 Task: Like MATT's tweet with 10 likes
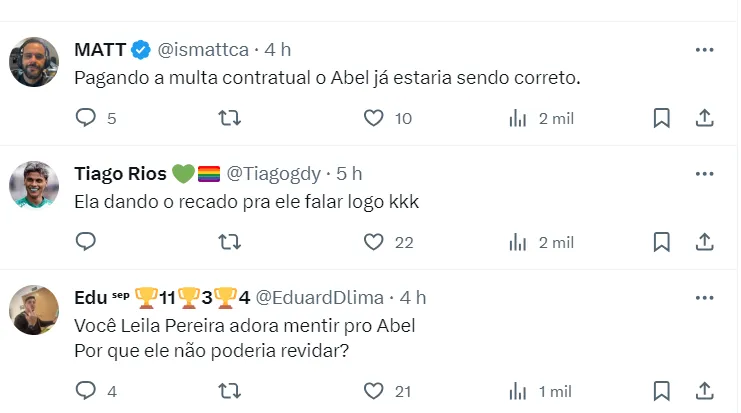click(x=373, y=118)
